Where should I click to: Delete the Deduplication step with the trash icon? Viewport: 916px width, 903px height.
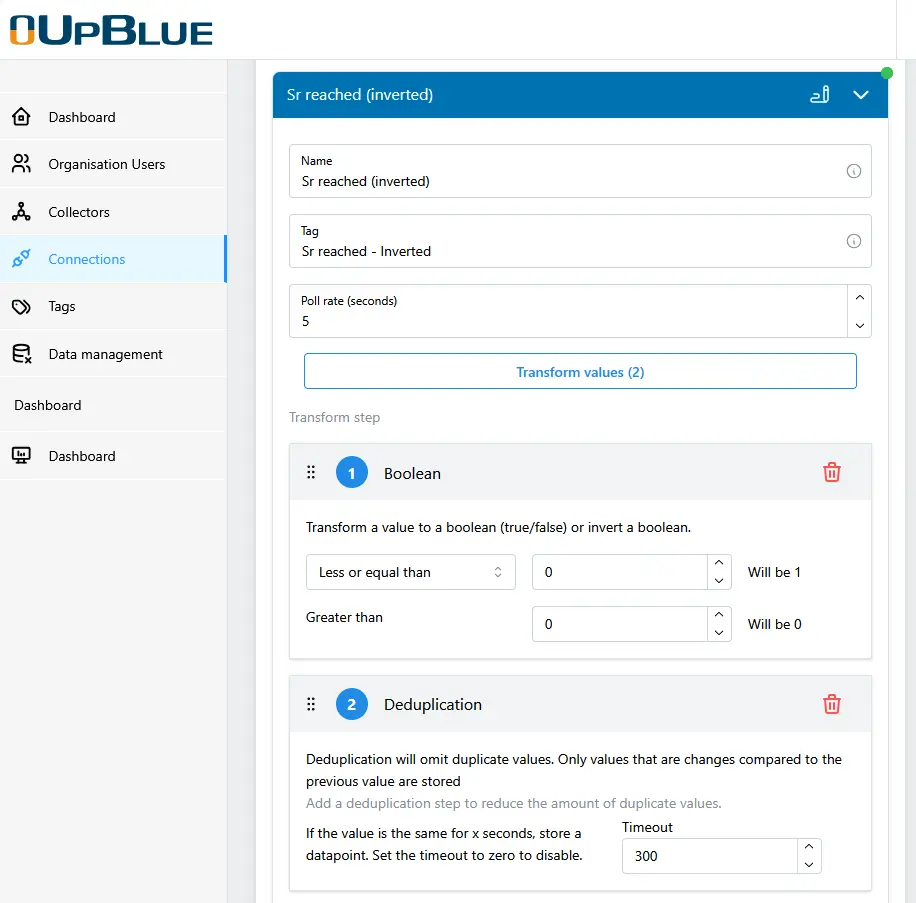pyautogui.click(x=831, y=704)
